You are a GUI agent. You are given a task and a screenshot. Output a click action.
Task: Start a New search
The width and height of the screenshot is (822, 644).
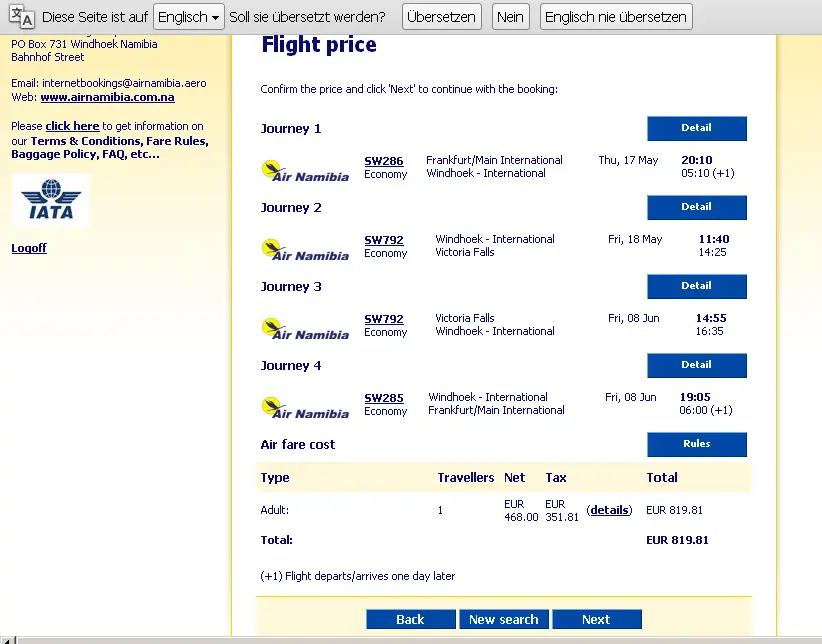[504, 619]
